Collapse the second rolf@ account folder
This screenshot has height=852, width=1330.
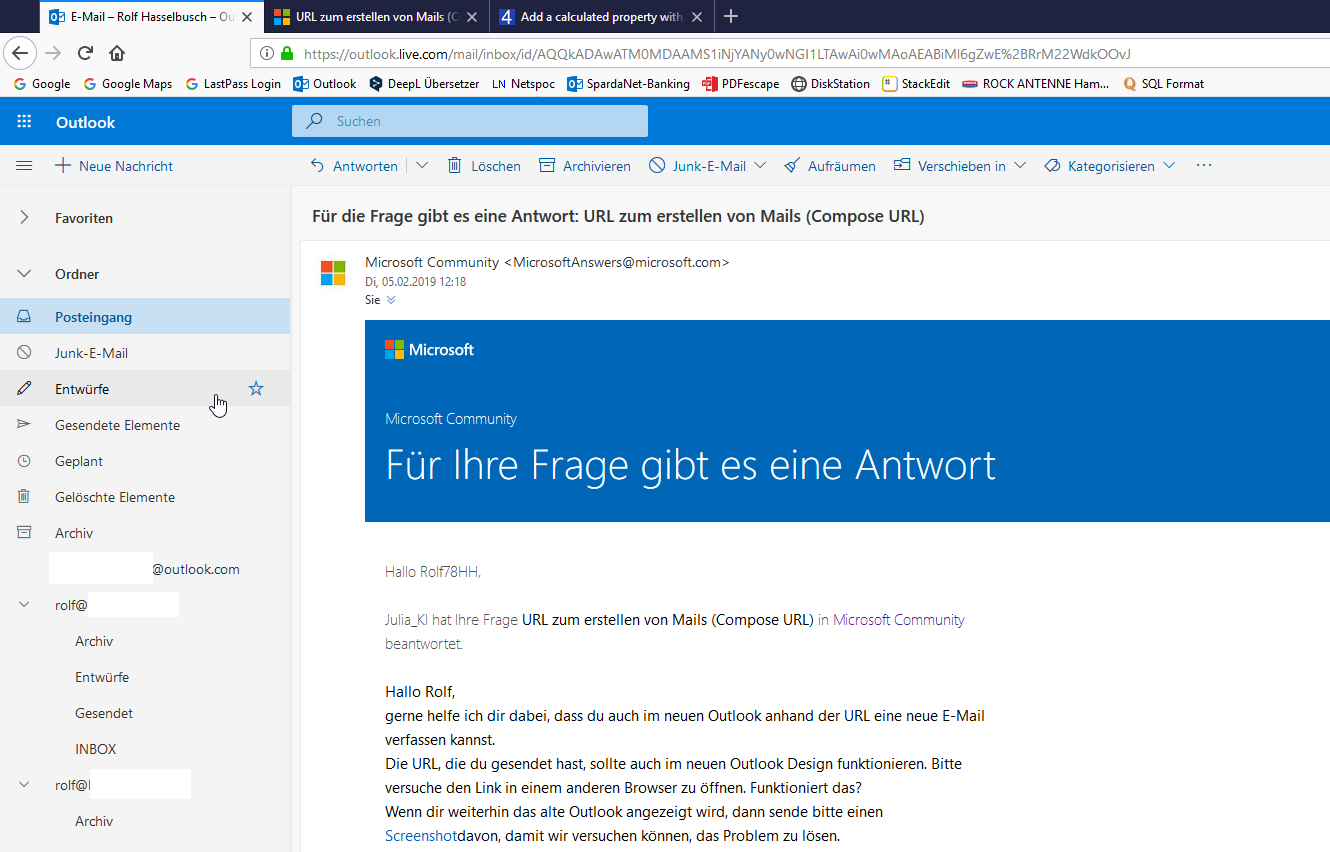click(x=24, y=785)
